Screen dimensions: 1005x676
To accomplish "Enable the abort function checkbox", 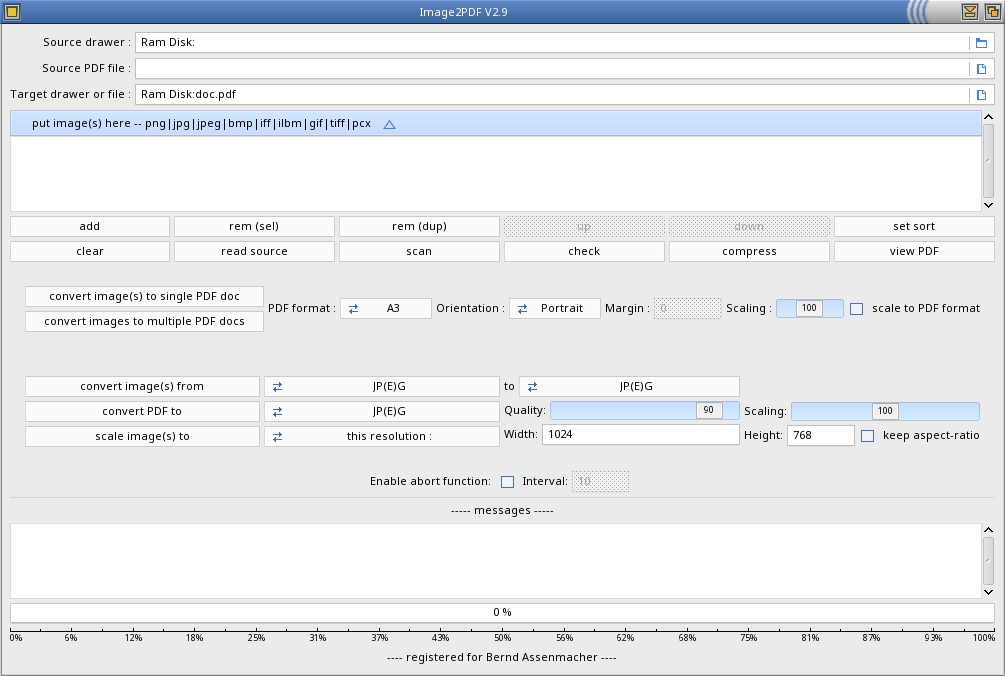I will click(507, 482).
